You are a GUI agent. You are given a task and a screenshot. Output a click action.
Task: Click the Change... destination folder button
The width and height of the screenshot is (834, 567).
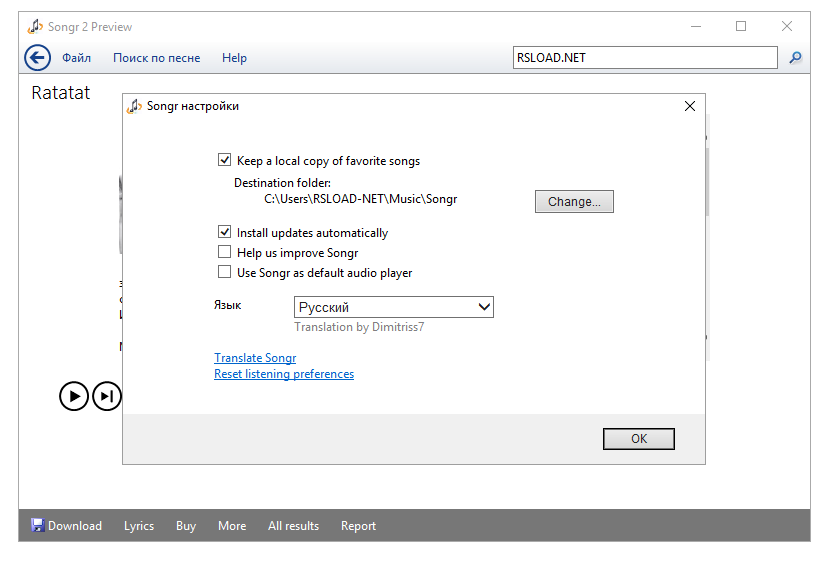tap(574, 202)
